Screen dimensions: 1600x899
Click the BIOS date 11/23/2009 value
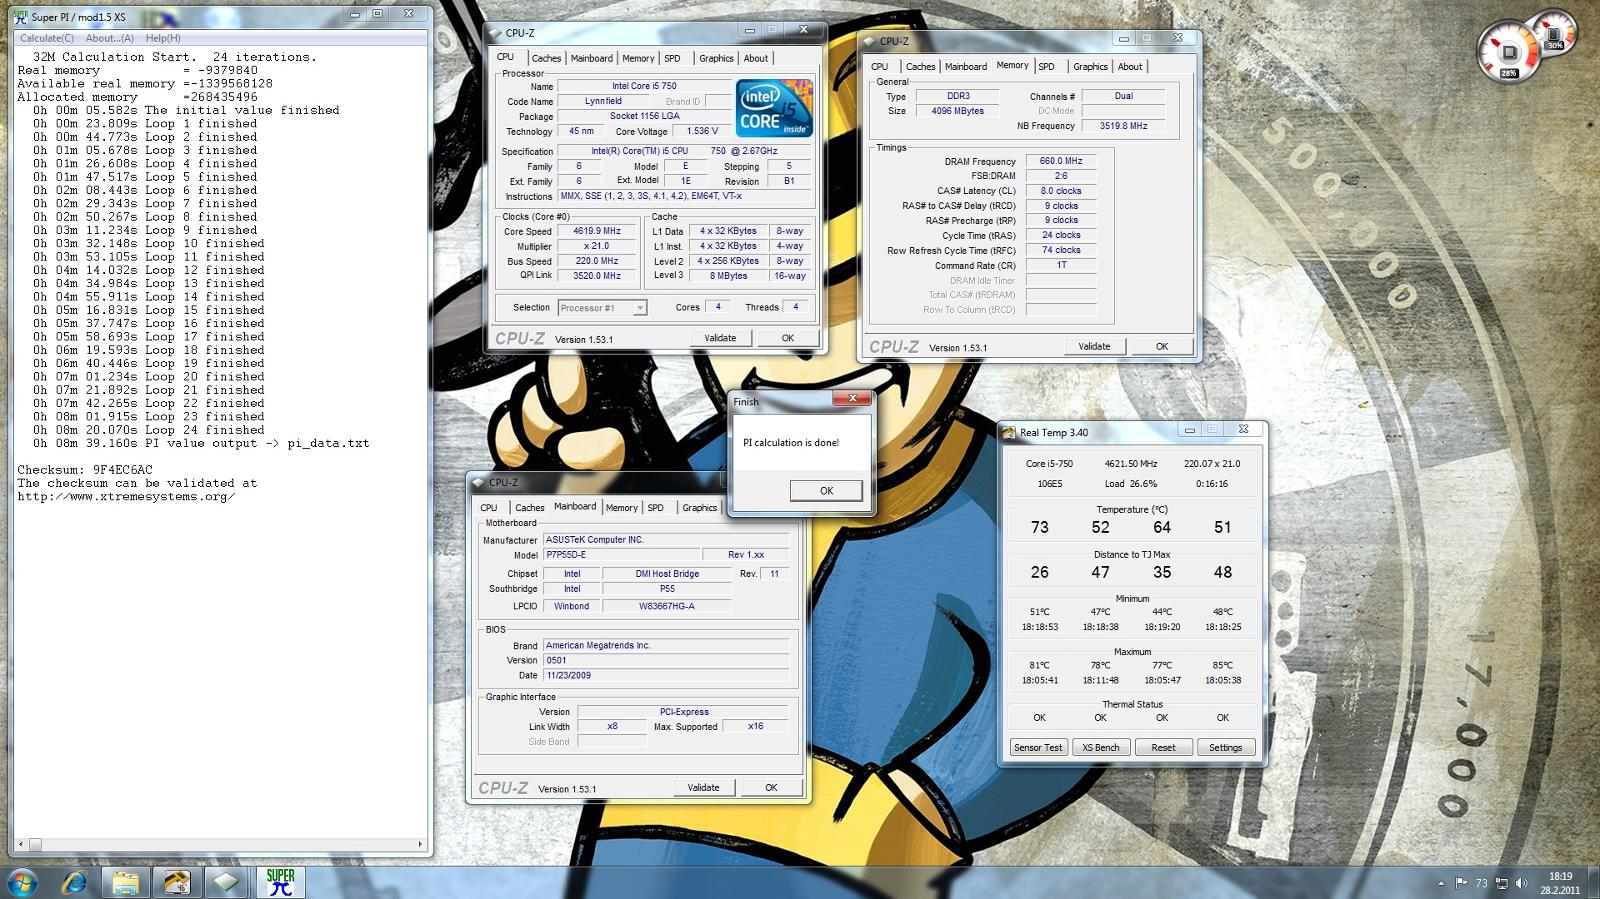tap(666, 675)
